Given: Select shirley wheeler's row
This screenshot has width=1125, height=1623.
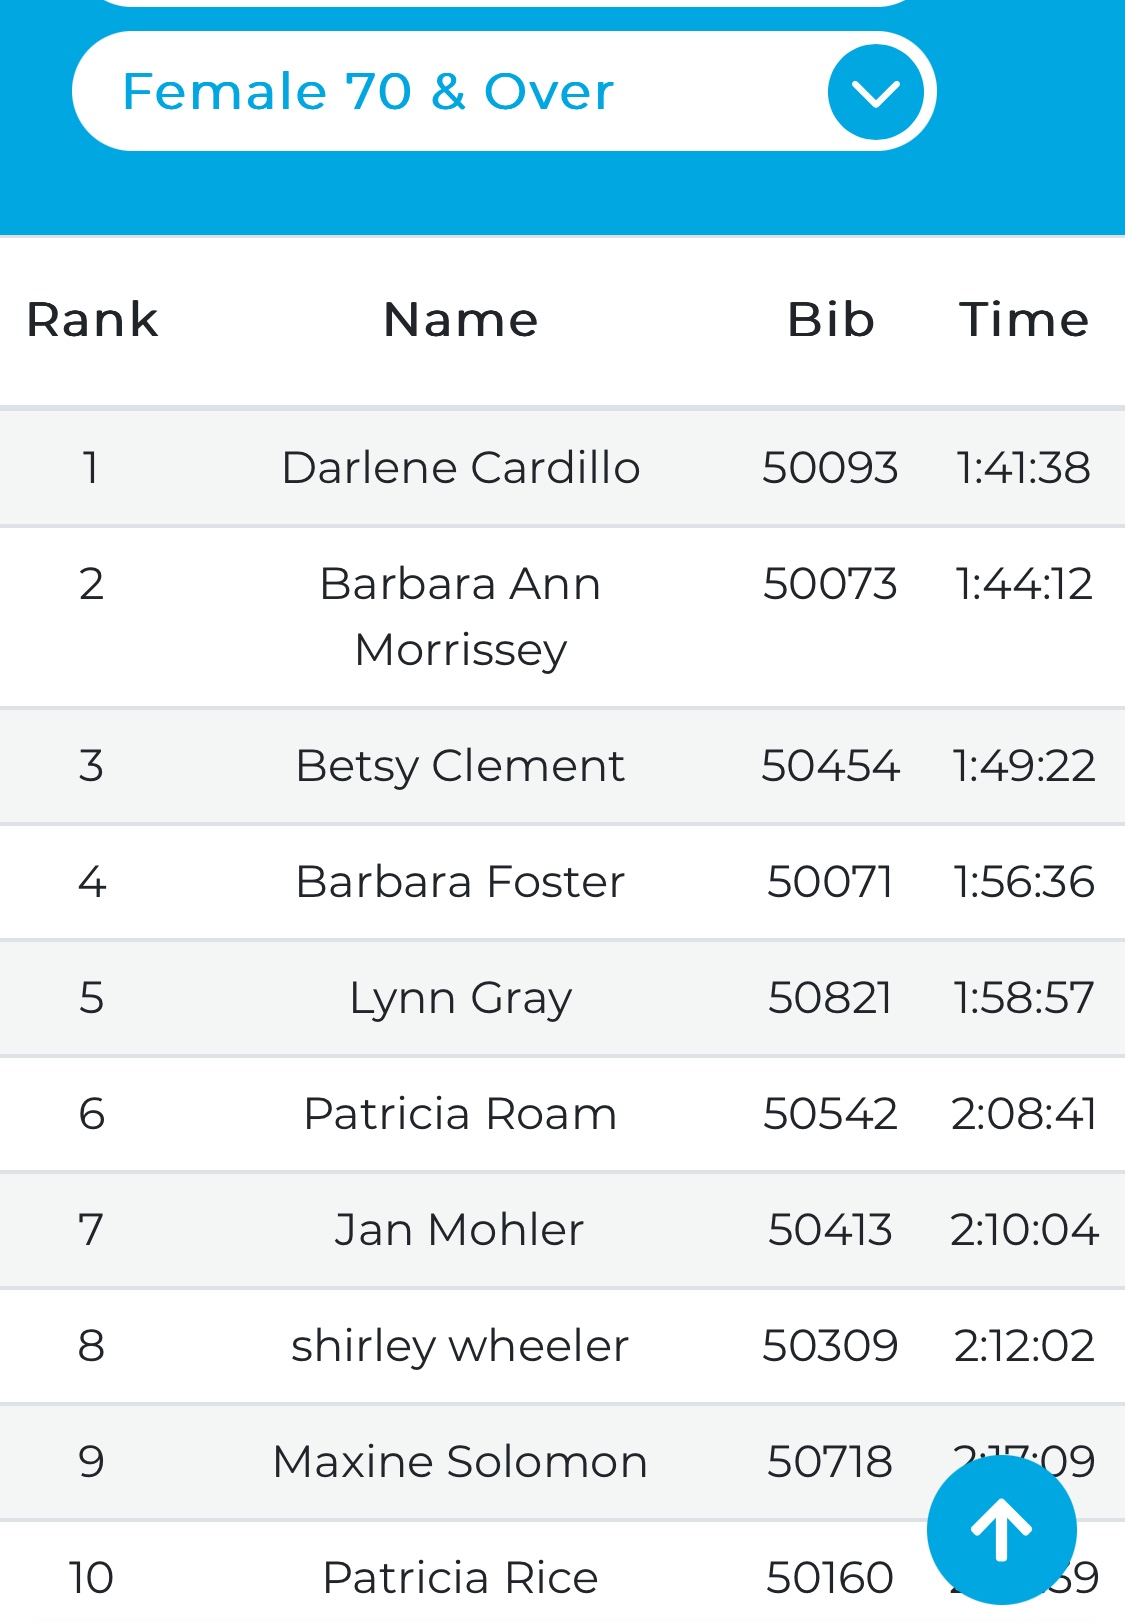Looking at the screenshot, I should coord(461,1346).
